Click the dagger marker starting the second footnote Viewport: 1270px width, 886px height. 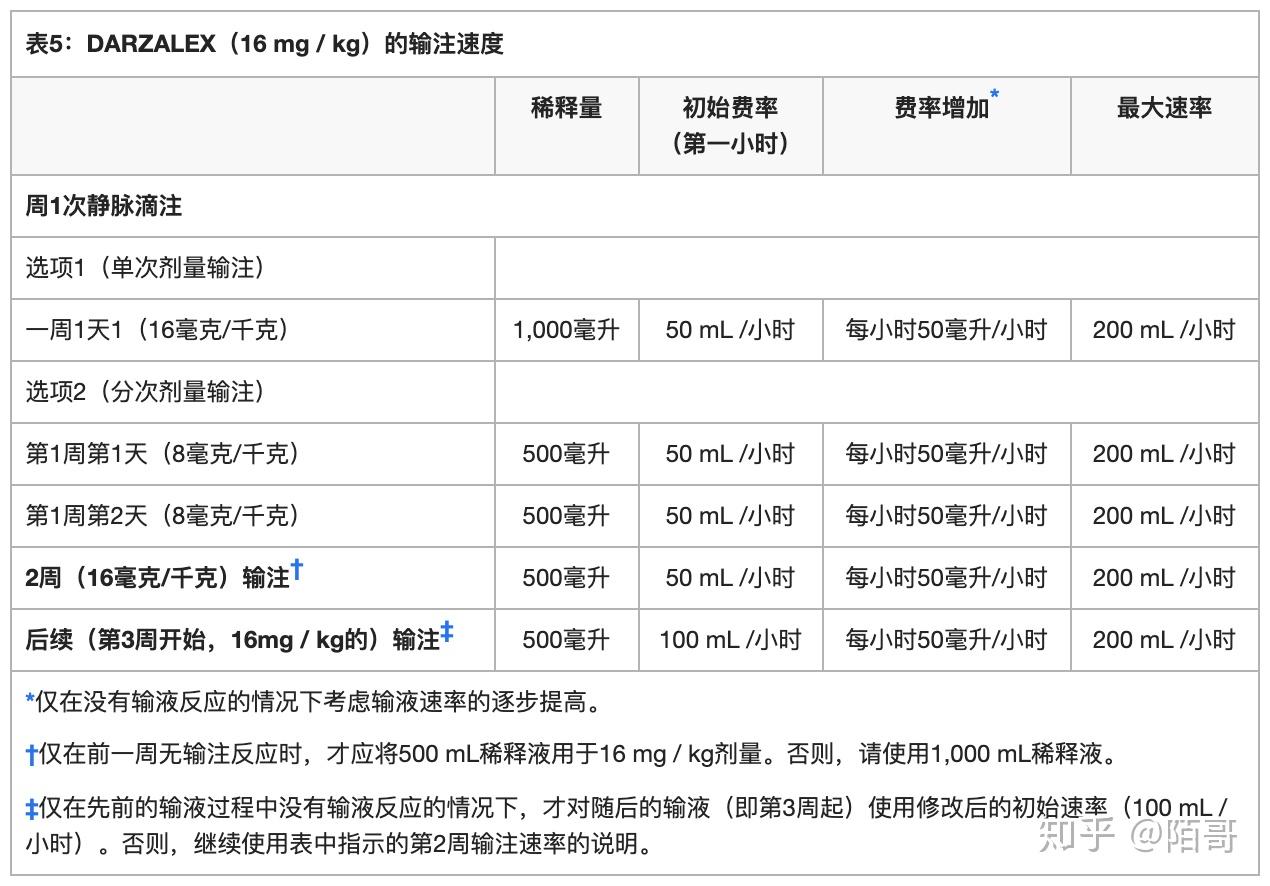point(31,755)
